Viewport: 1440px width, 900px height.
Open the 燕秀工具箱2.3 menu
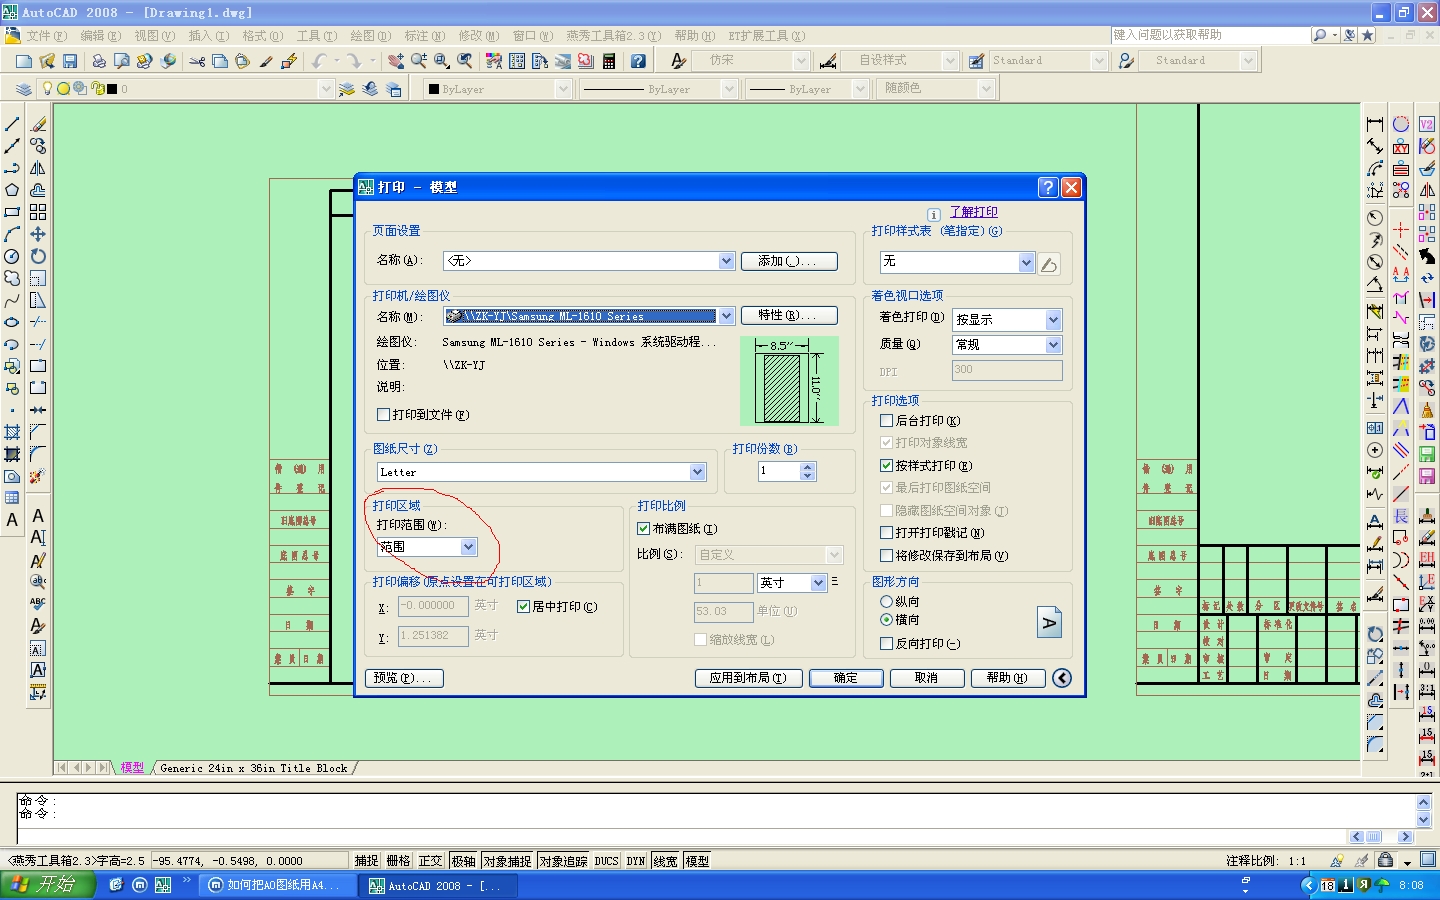tap(613, 36)
